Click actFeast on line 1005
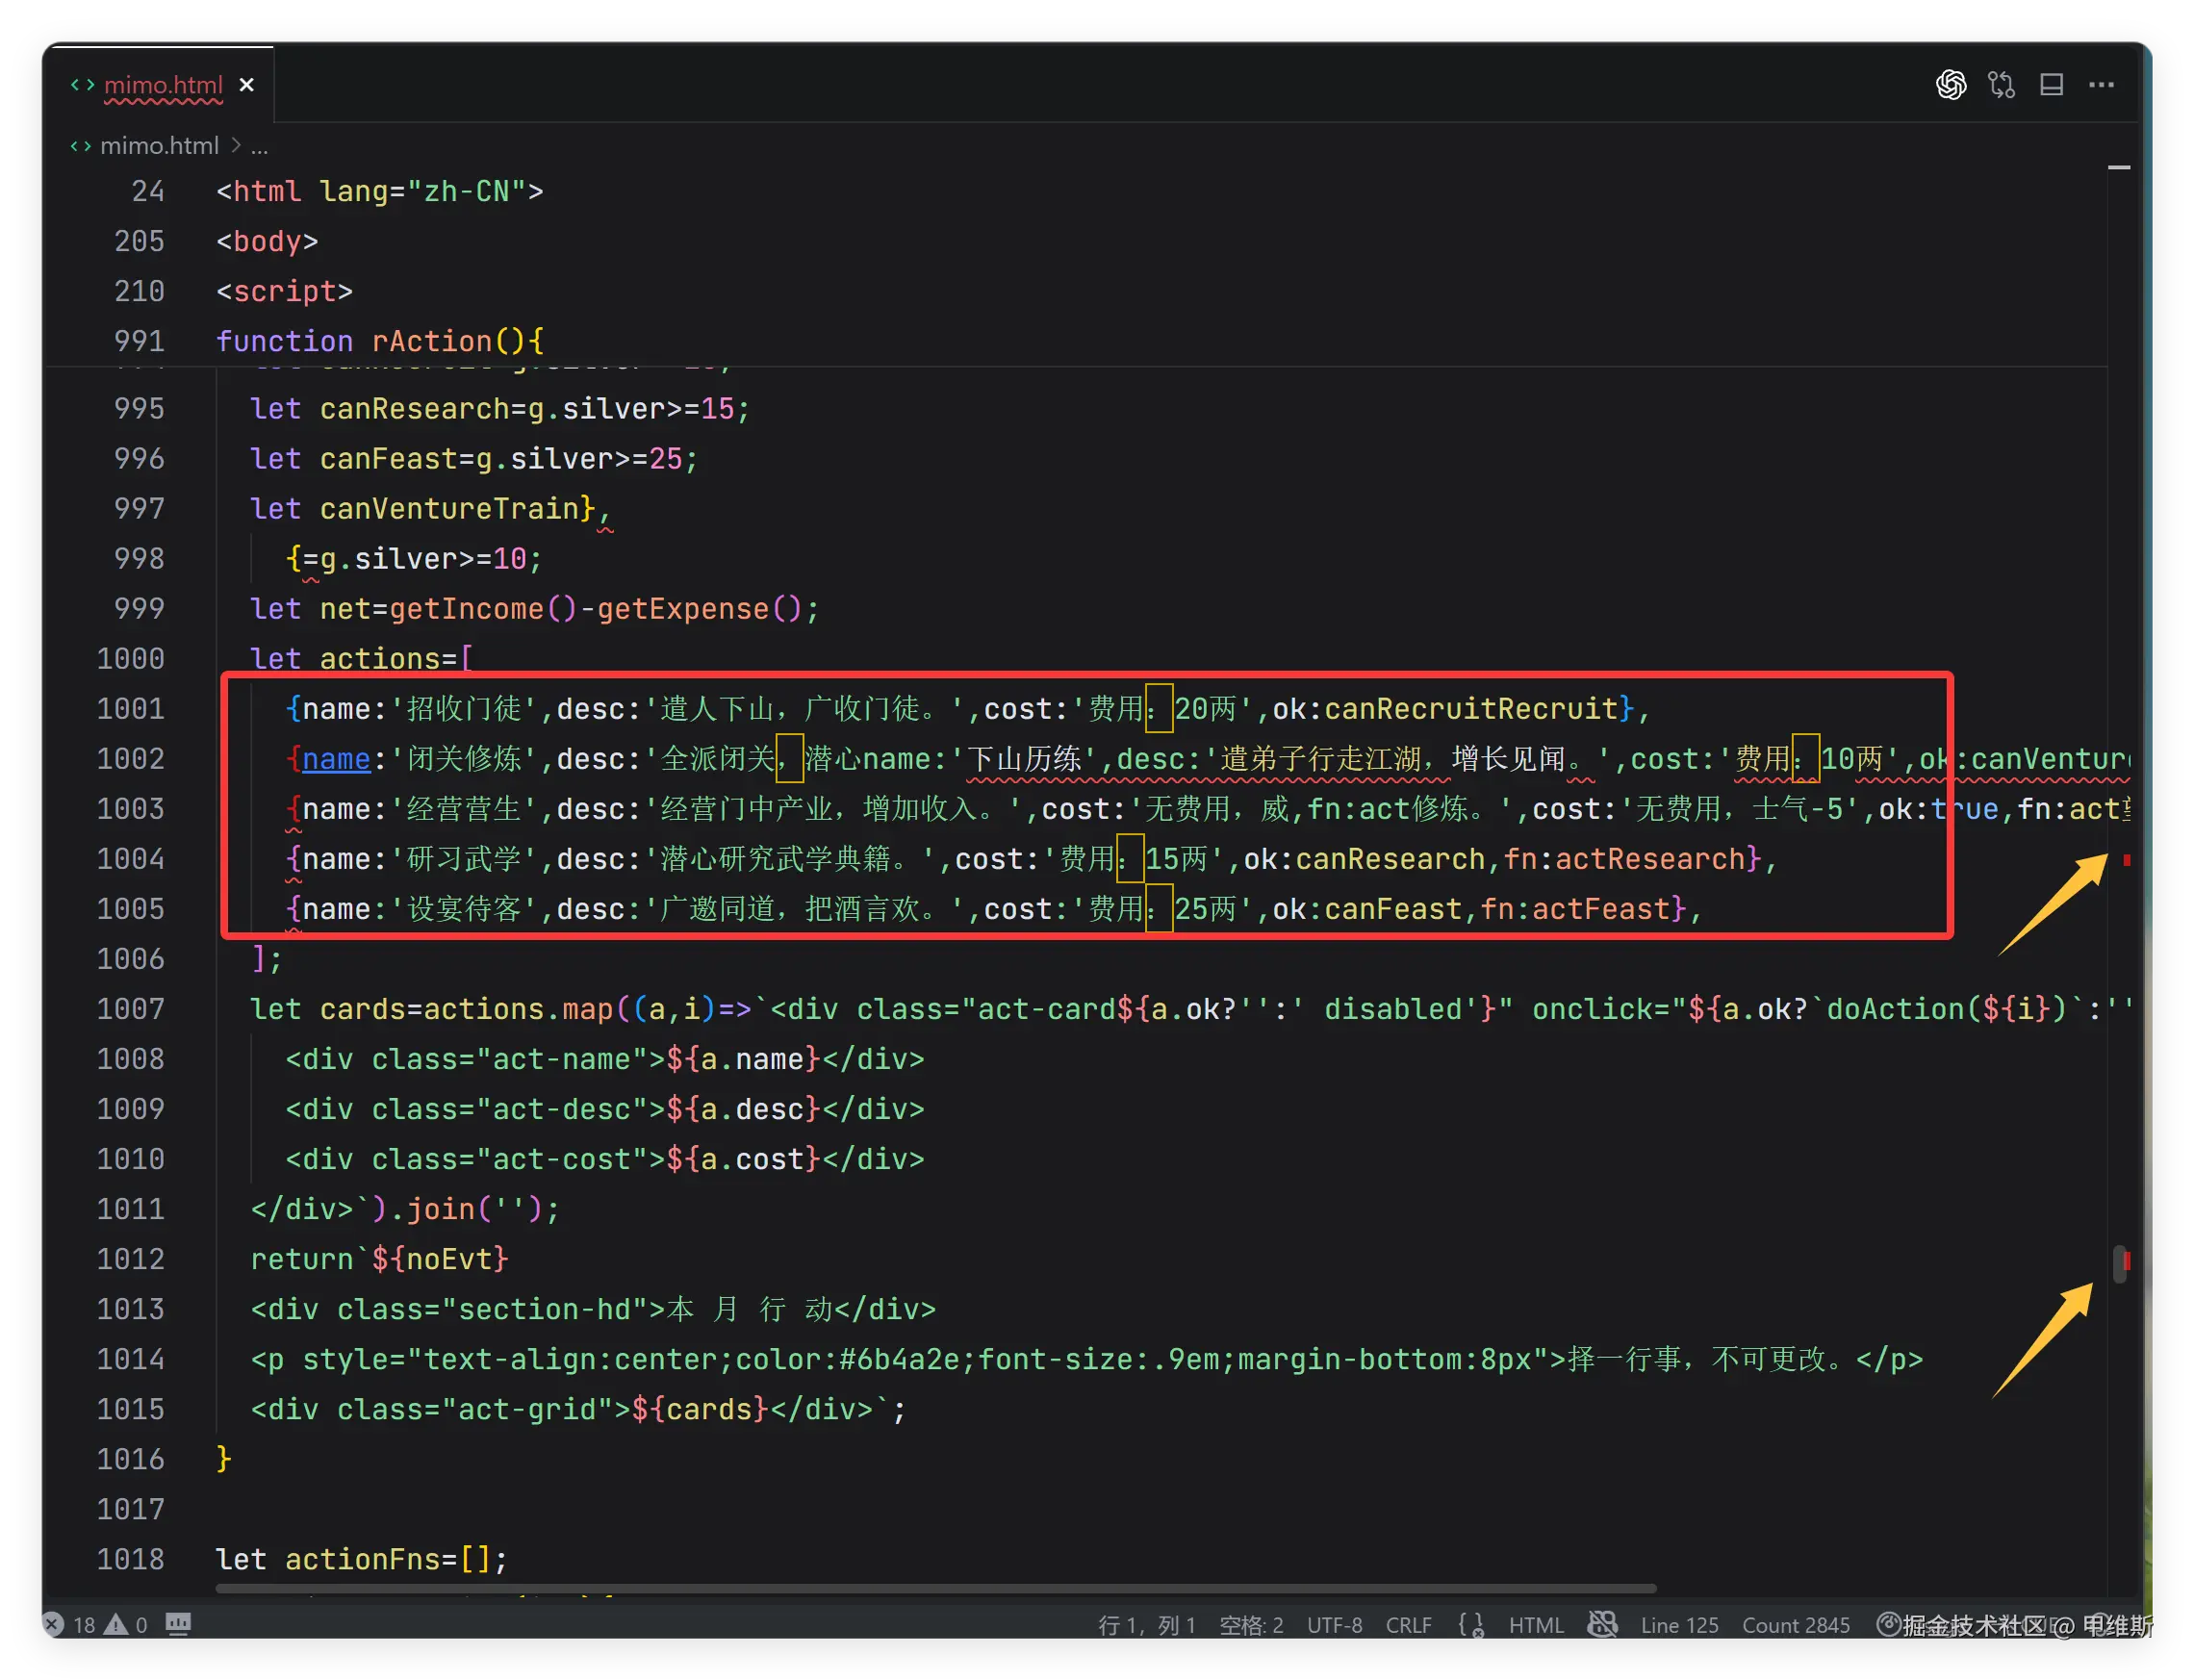The image size is (2194, 1680). coord(1601,909)
